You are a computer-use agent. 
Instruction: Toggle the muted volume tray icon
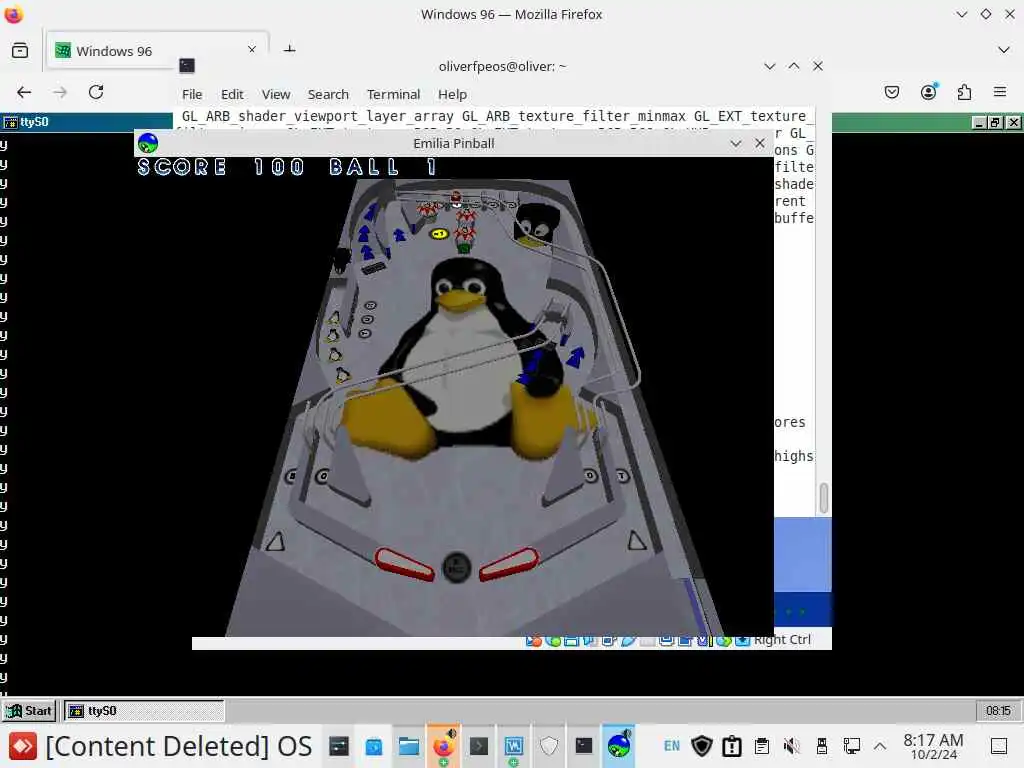pyautogui.click(x=792, y=746)
